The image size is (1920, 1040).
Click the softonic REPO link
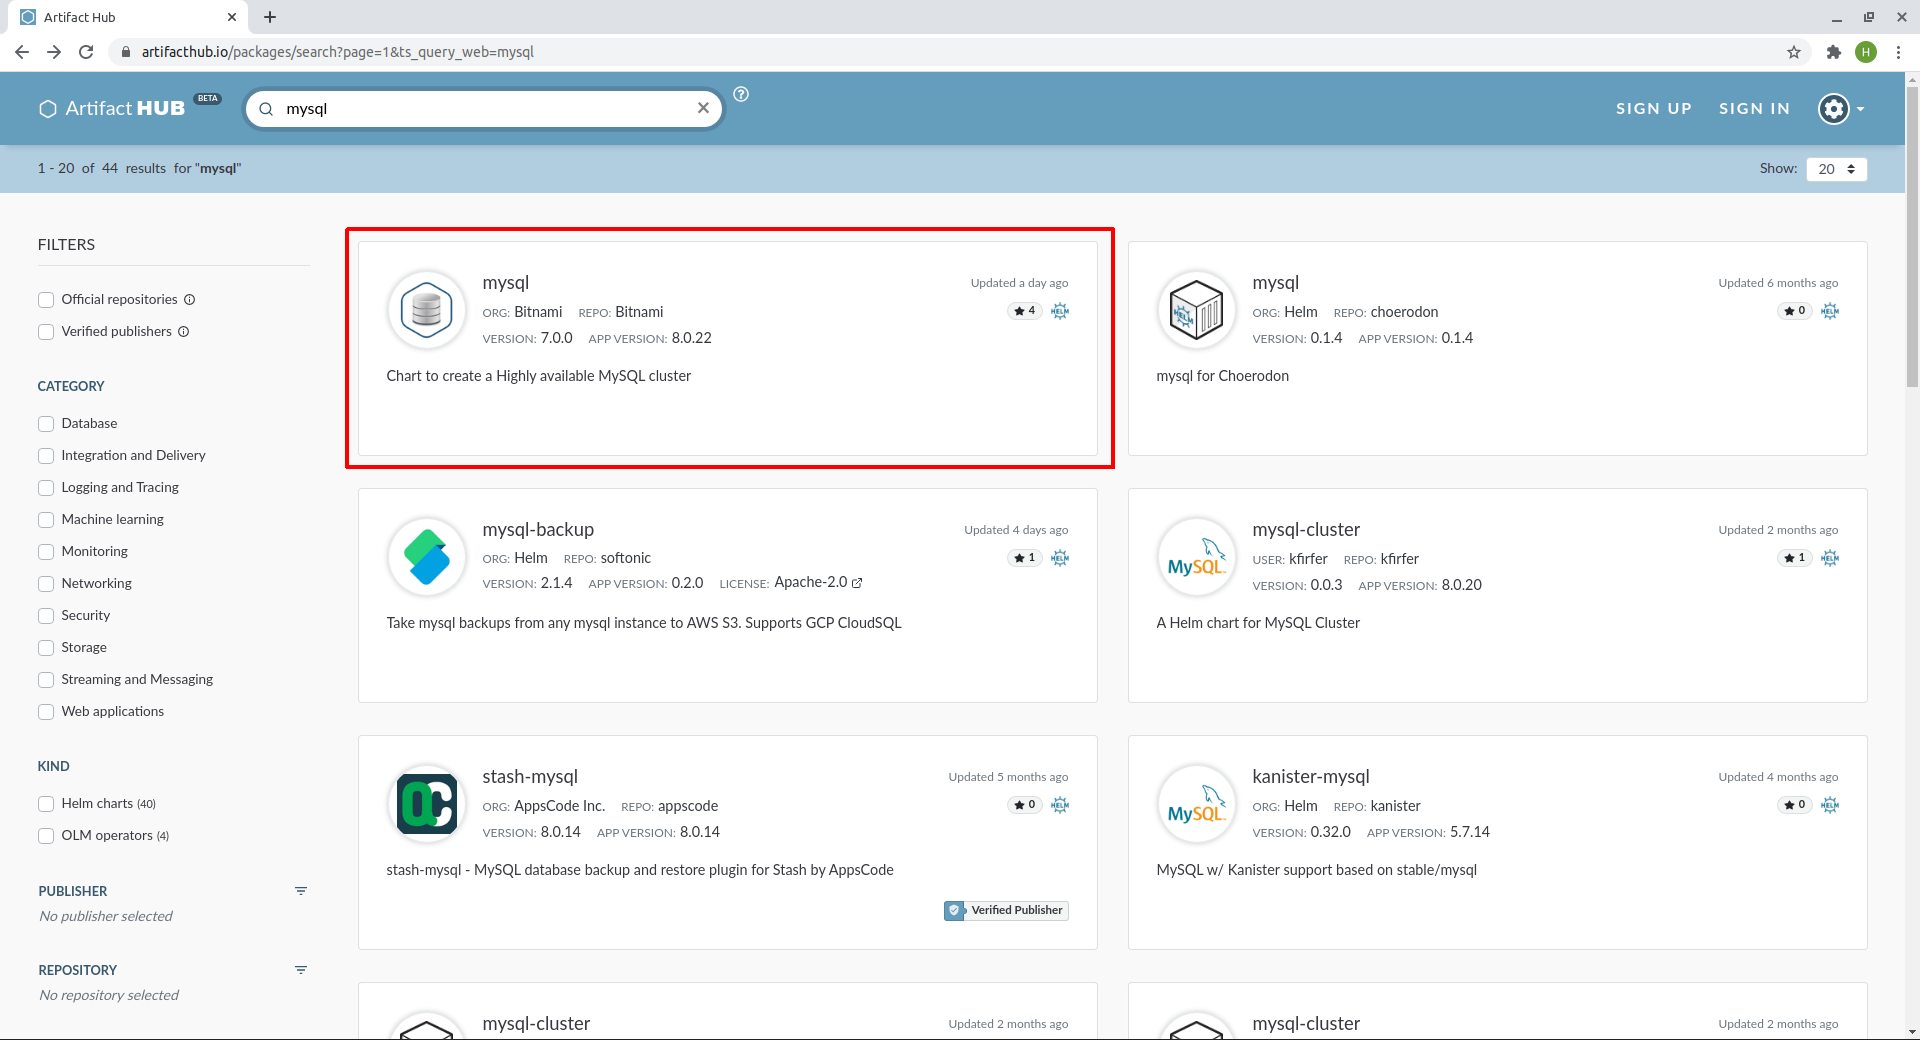click(x=626, y=558)
